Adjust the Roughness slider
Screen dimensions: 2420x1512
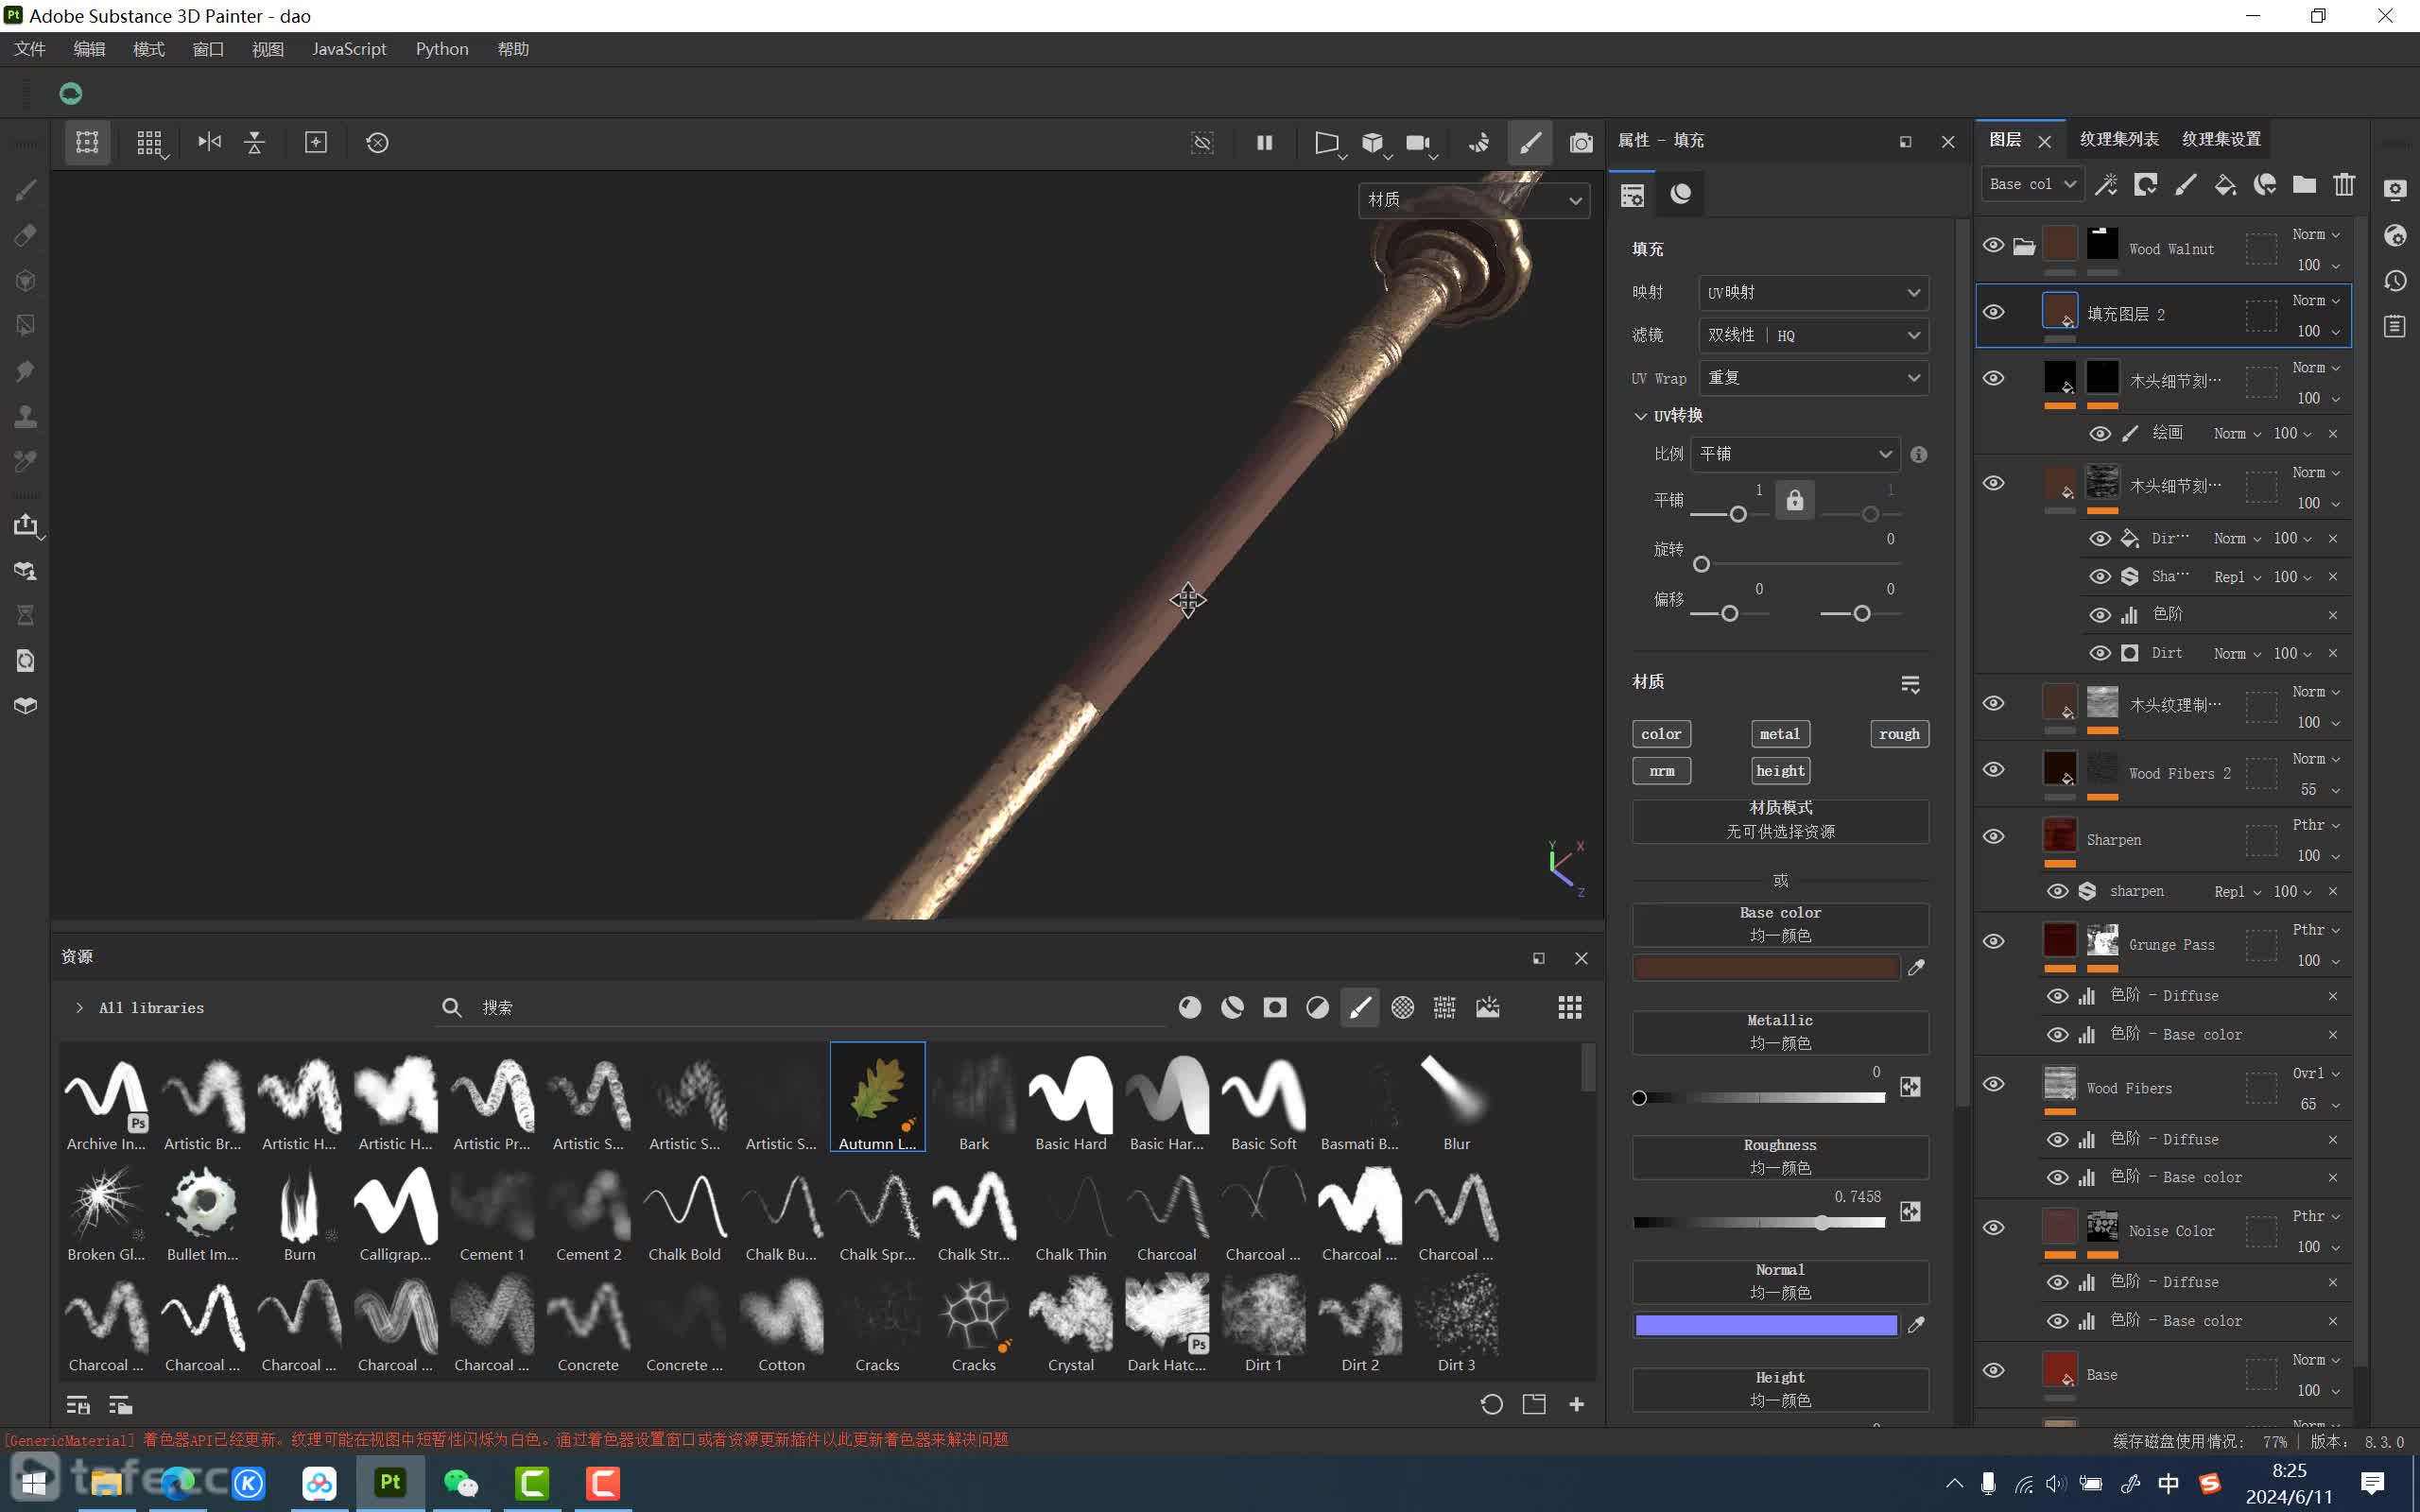[1759, 1223]
